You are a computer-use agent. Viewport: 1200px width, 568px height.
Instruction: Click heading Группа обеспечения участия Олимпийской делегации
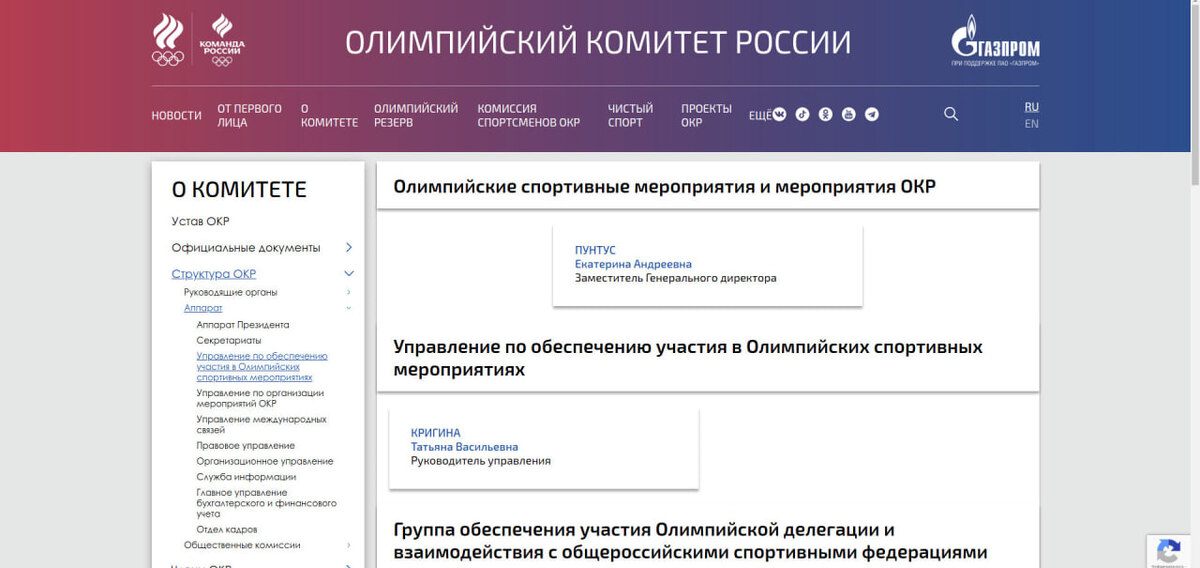690,541
